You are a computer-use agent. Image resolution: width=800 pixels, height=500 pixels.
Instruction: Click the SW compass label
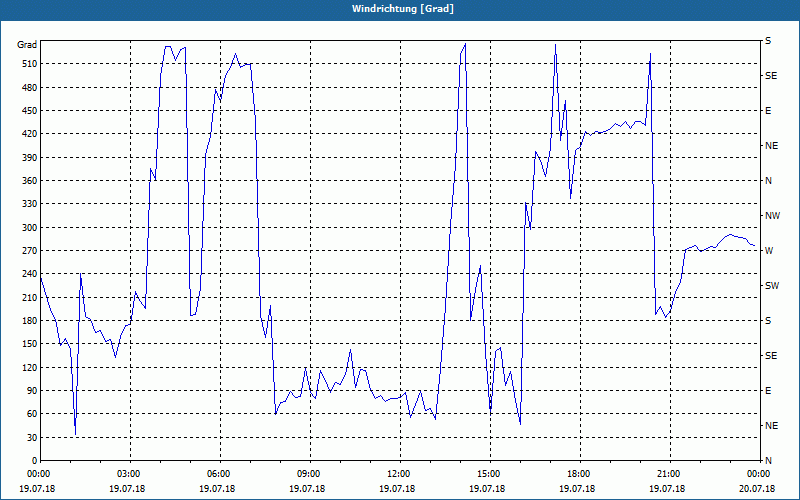[x=772, y=286]
